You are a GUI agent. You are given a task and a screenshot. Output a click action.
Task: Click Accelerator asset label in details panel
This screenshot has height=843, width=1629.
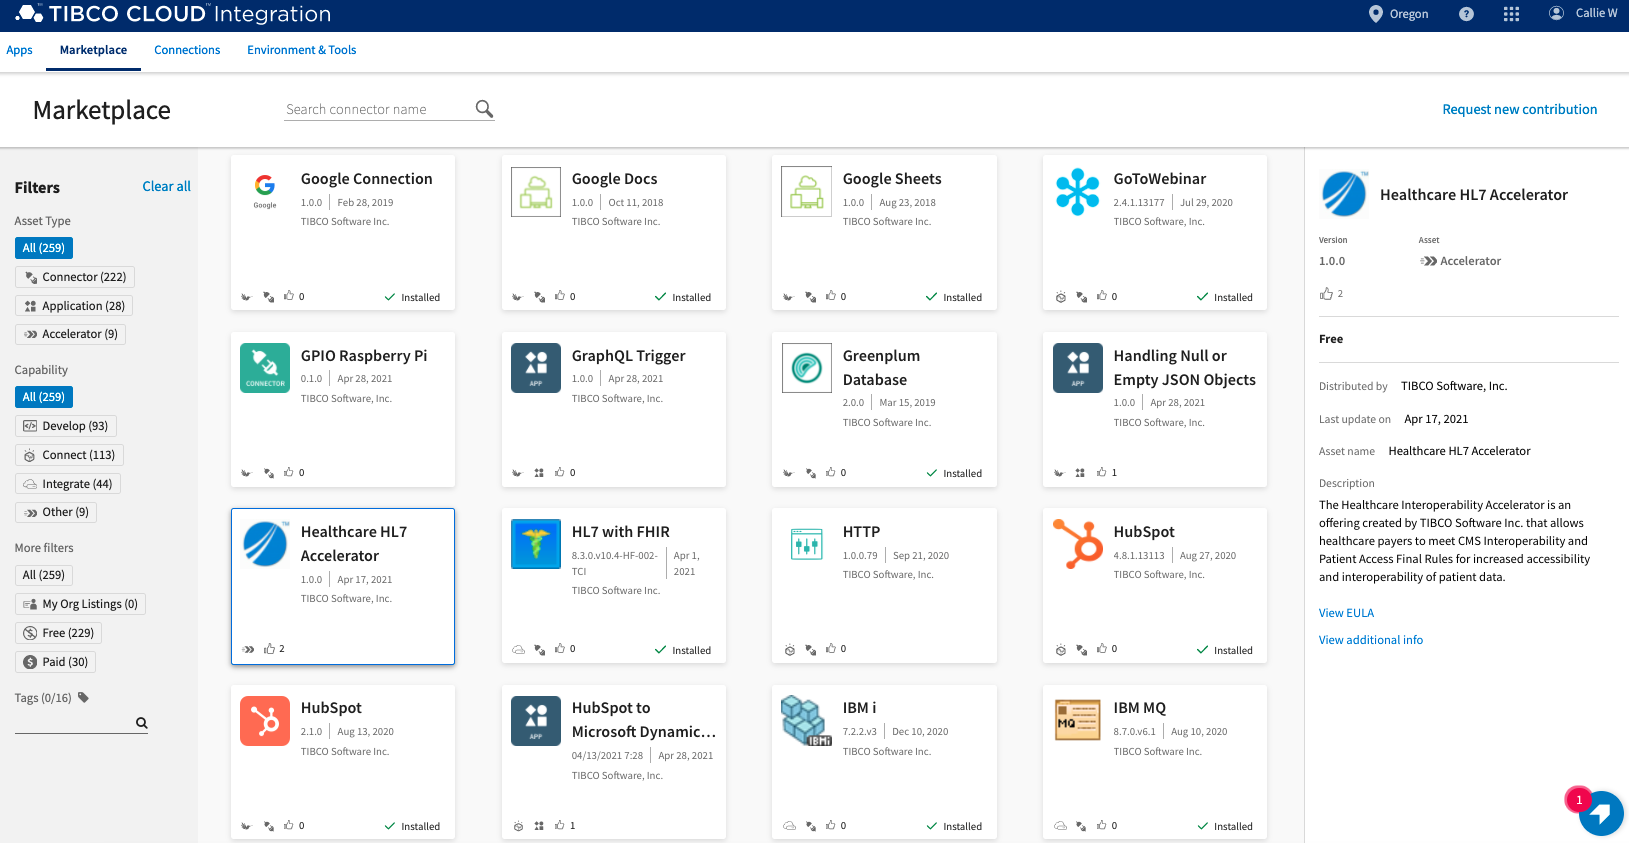coord(1461,261)
